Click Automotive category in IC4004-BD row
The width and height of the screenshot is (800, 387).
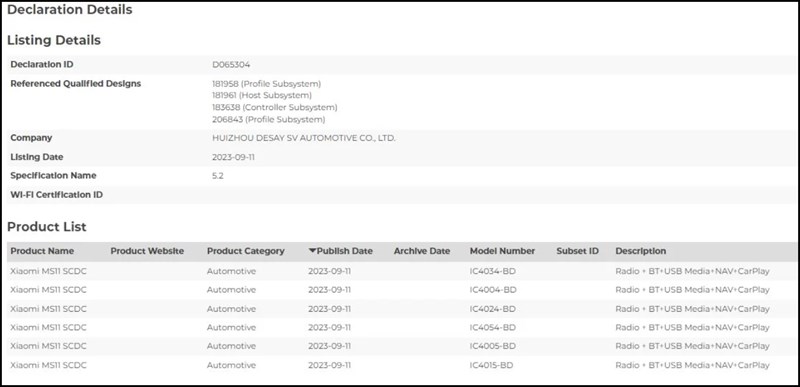pos(231,290)
